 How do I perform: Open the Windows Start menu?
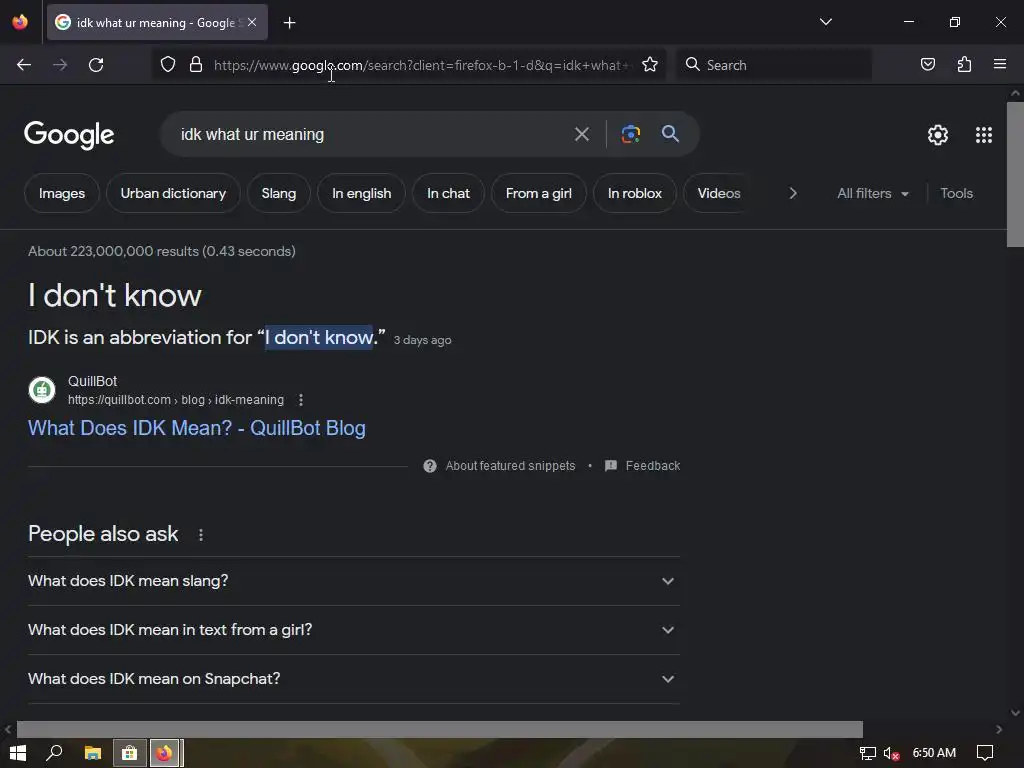18,753
